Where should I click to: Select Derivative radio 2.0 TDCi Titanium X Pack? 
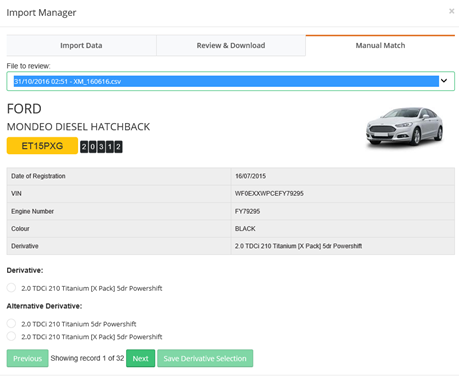pos(11,288)
